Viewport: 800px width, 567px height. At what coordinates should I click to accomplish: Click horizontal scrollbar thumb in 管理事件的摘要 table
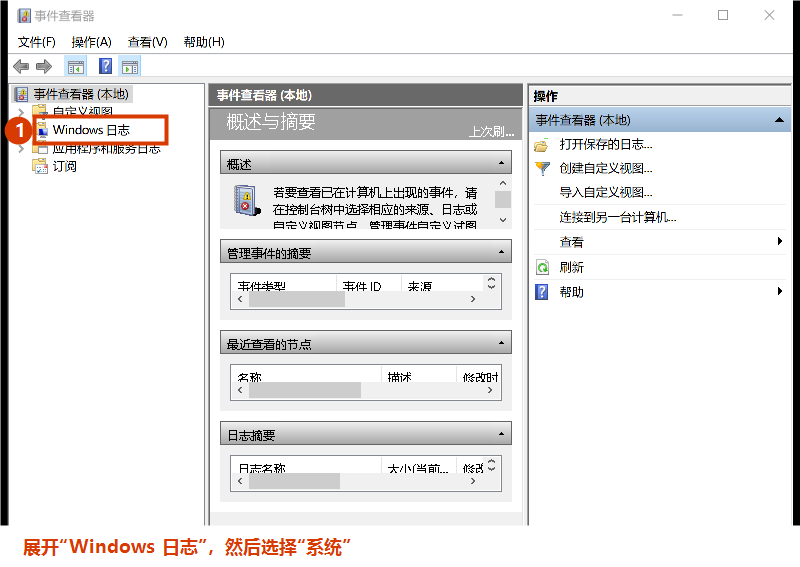pyautogui.click(x=297, y=299)
